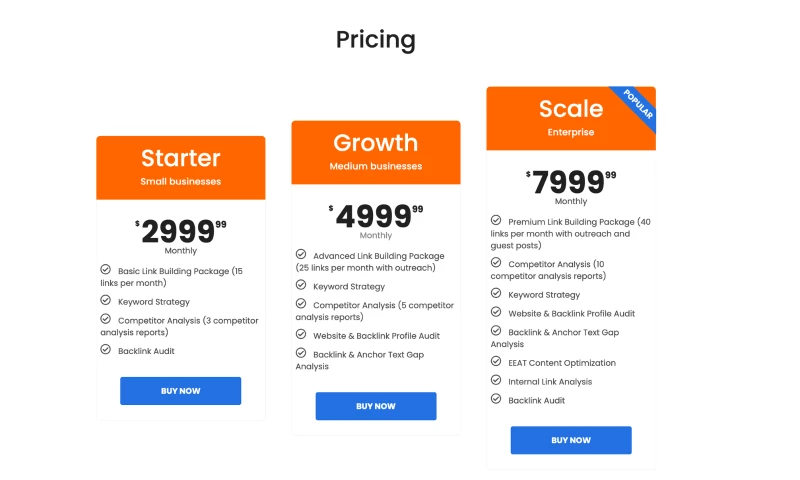Click the blue Popular ribbon badge
The image size is (800, 480).
[638, 105]
